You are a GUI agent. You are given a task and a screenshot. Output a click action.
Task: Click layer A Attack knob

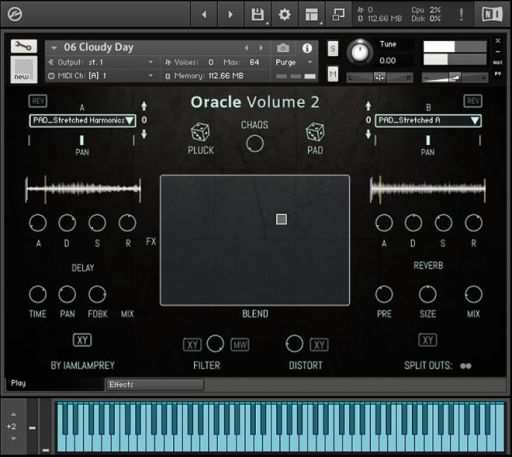pos(38,223)
